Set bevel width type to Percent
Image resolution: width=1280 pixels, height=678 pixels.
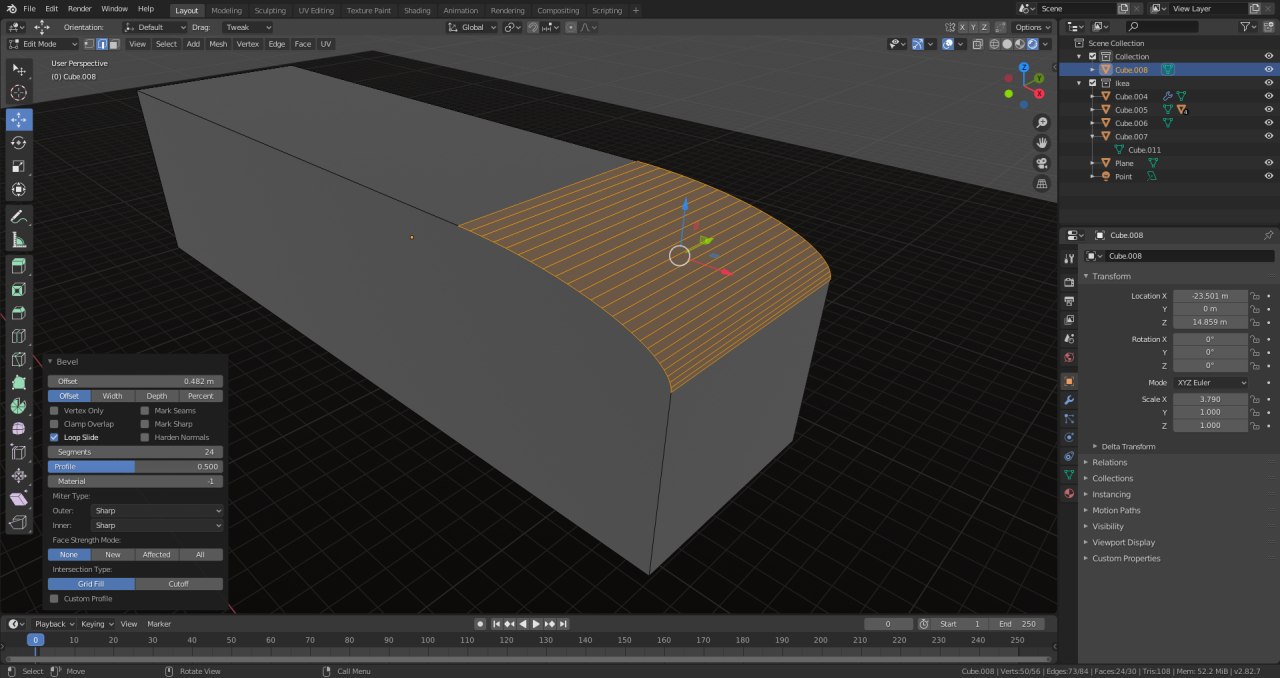201,396
